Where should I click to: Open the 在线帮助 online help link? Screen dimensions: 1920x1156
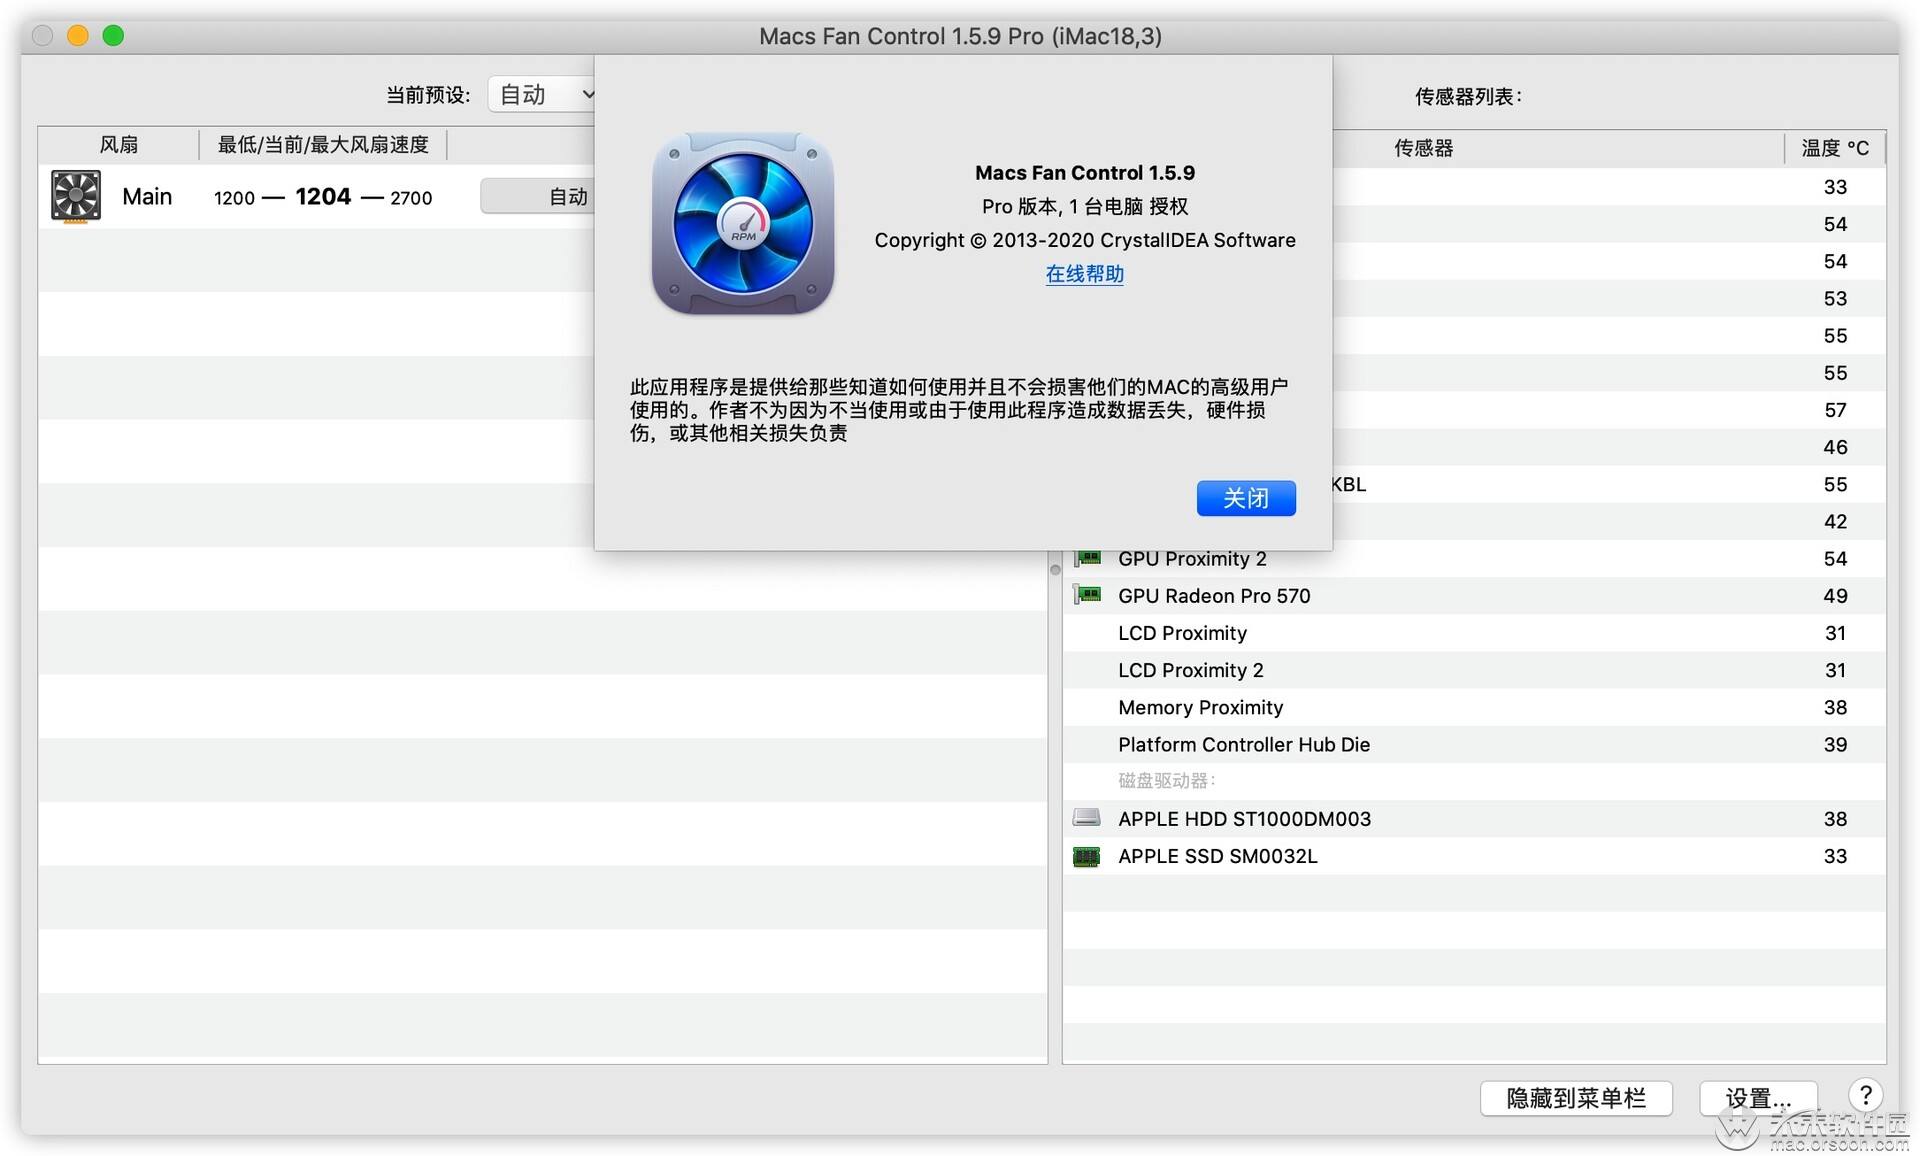coord(1085,274)
